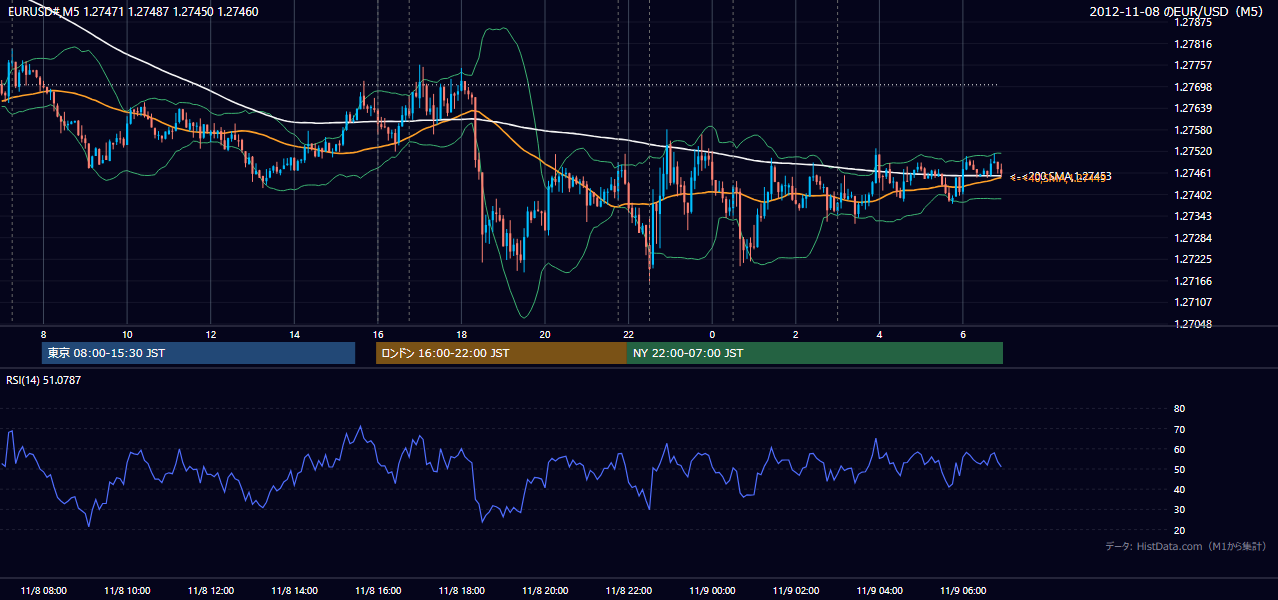1278x600 pixels.
Task: Click the bottom time label 11/8 08:00
Action: coord(42,590)
